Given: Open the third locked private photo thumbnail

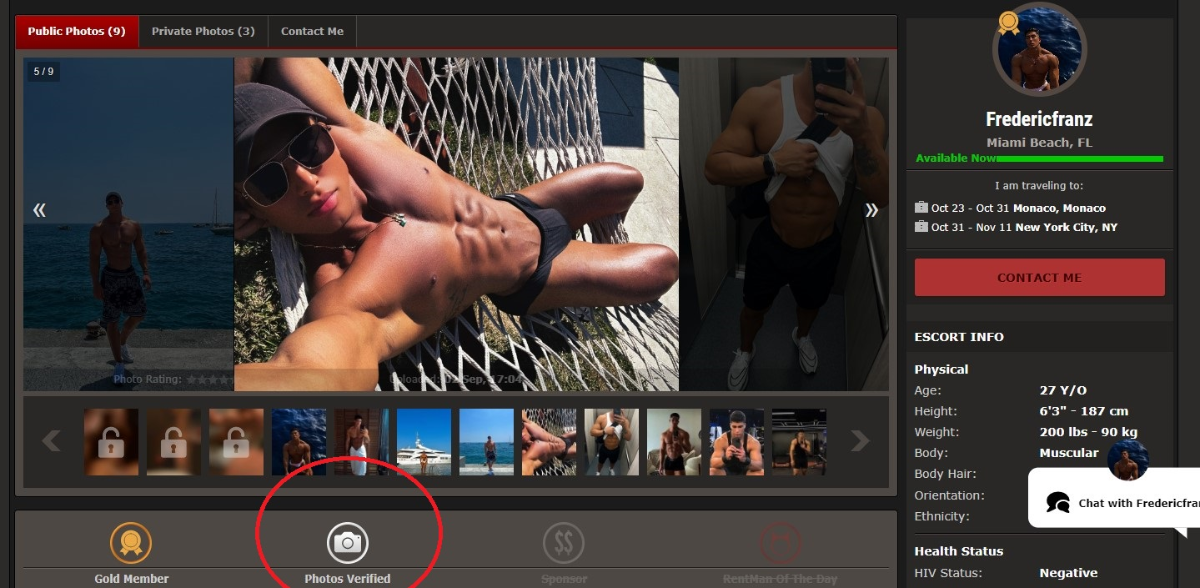Looking at the screenshot, I should click(236, 441).
